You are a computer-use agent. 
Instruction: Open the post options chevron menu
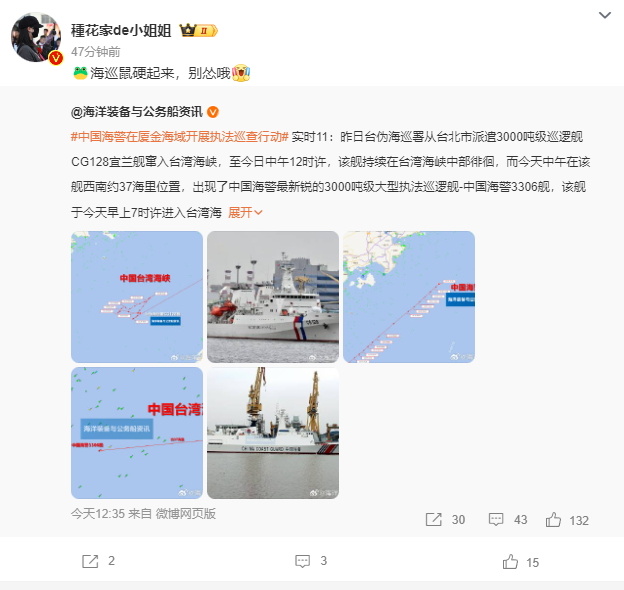point(604,15)
